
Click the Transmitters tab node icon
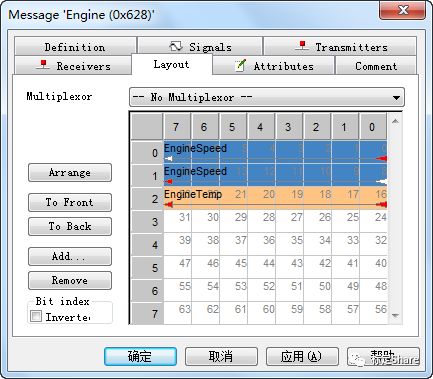[302, 46]
